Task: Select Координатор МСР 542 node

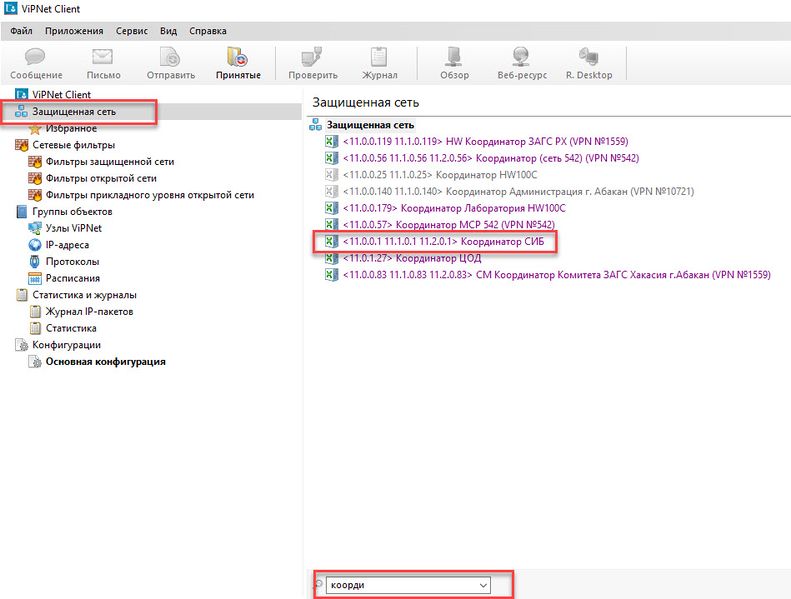Action: point(448,225)
